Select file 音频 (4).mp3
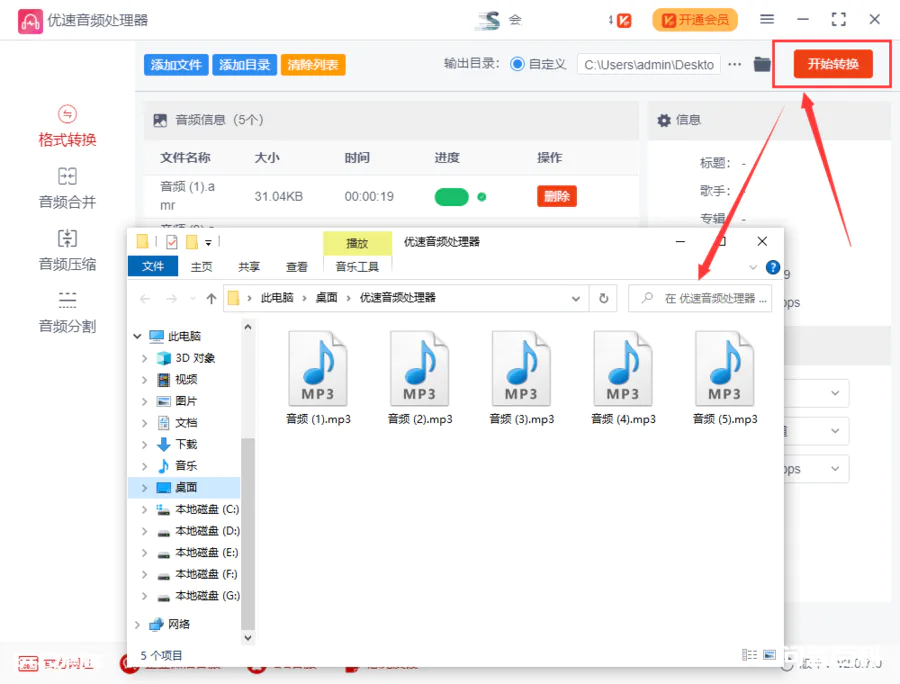The image size is (900, 684). pyautogui.click(x=623, y=378)
